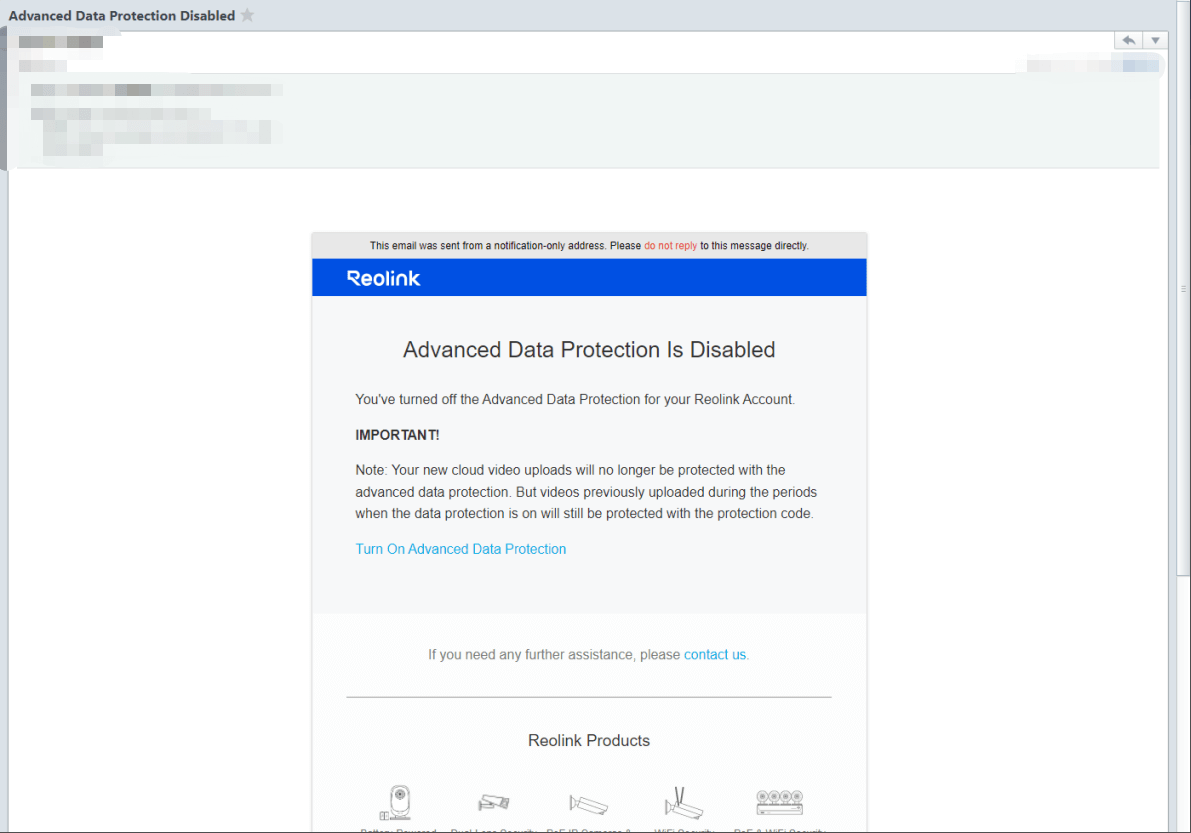
Task: Click the sentence about turning off protection
Action: [x=575, y=399]
